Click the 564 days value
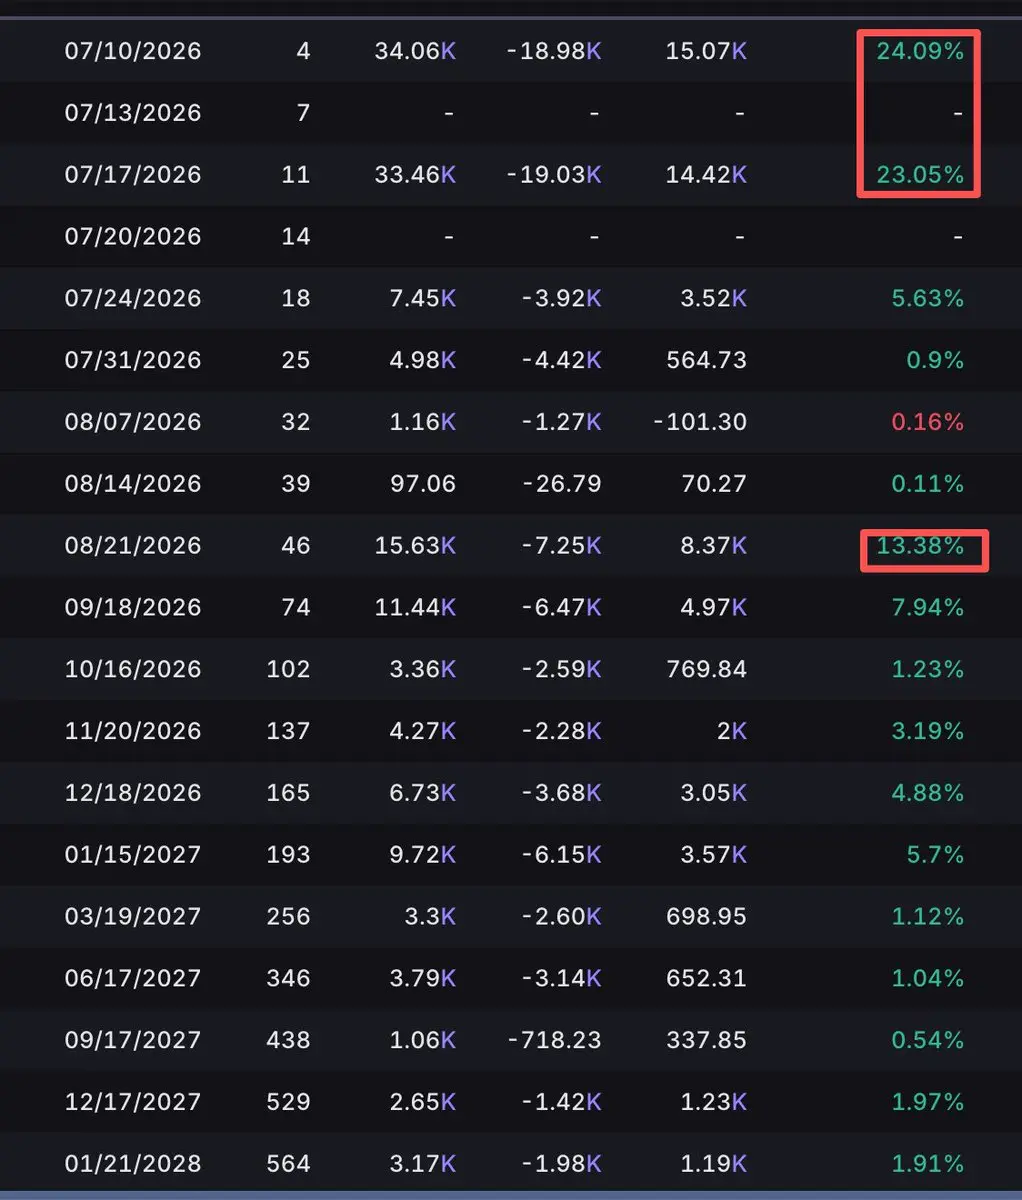The width and height of the screenshot is (1022, 1200). tap(289, 1164)
